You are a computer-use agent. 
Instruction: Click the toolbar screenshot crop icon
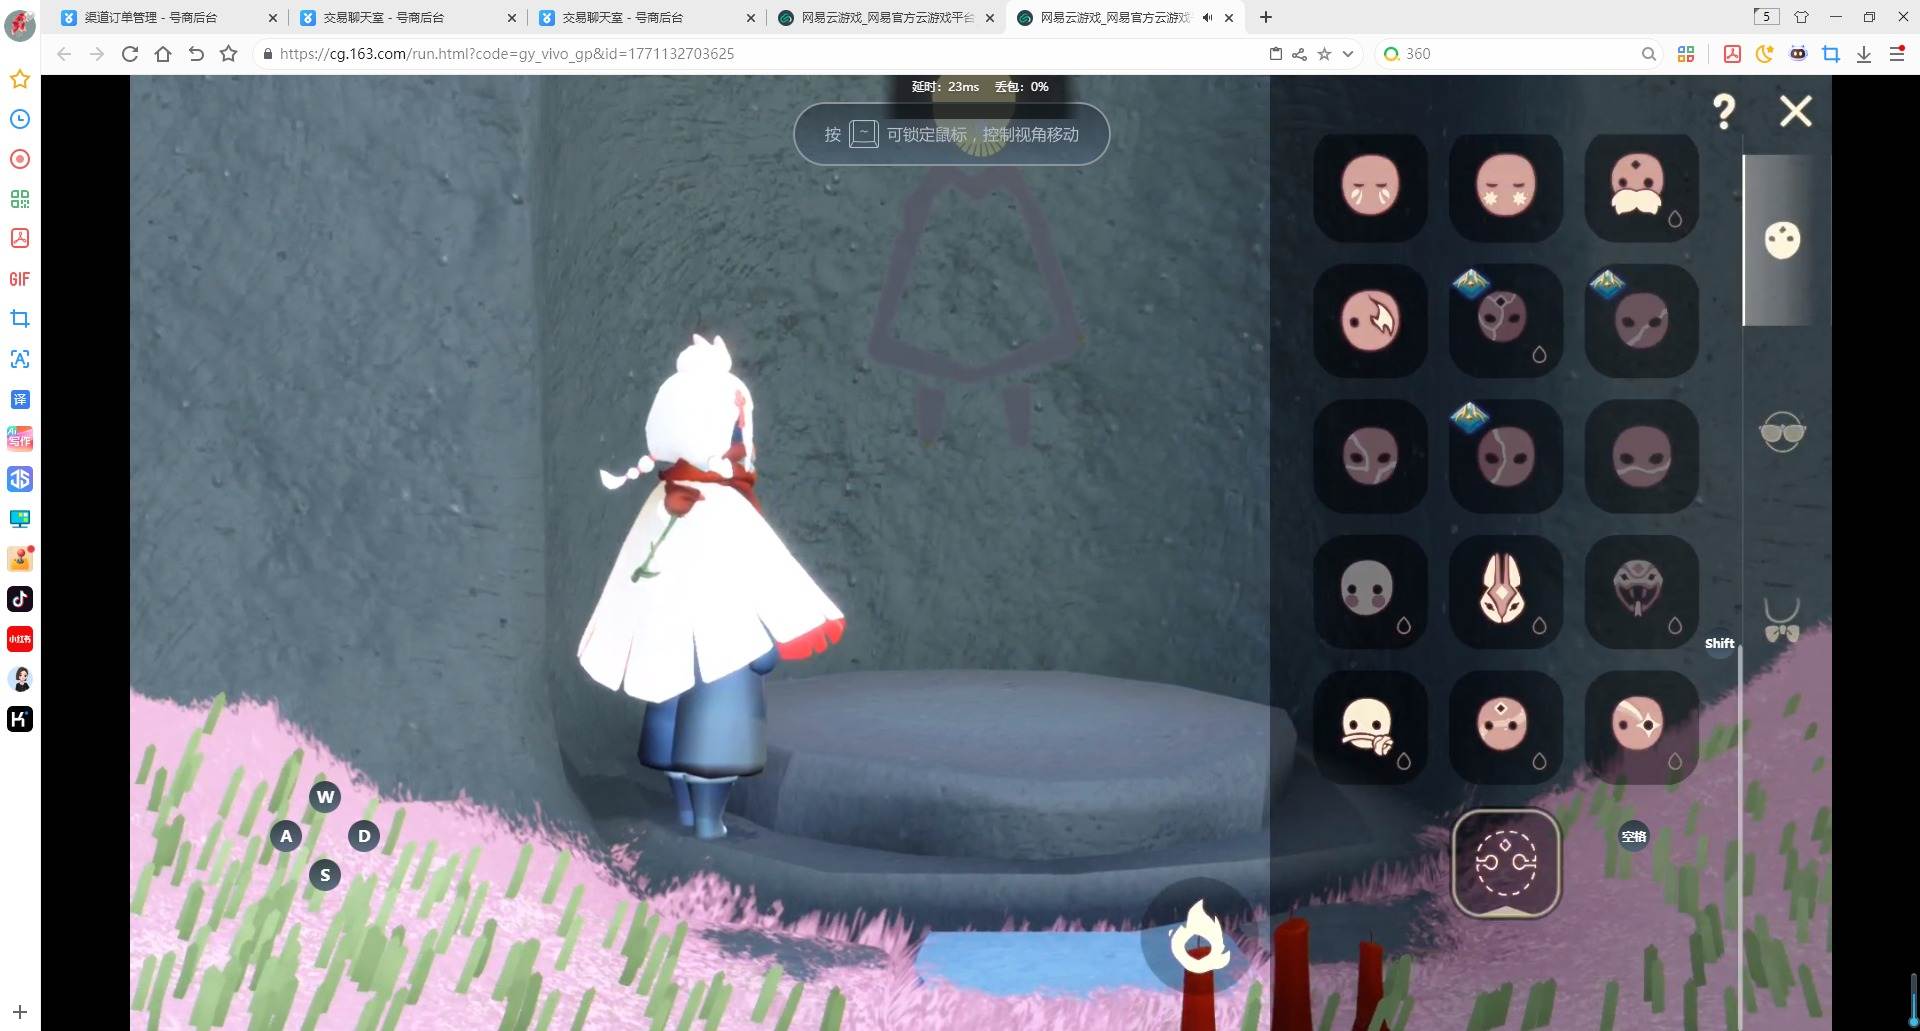[x=1831, y=54]
